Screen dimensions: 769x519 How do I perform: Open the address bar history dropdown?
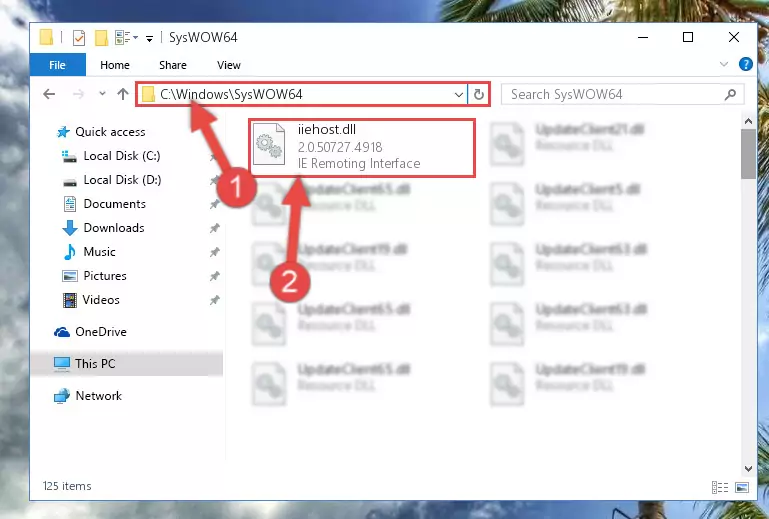coord(459,94)
